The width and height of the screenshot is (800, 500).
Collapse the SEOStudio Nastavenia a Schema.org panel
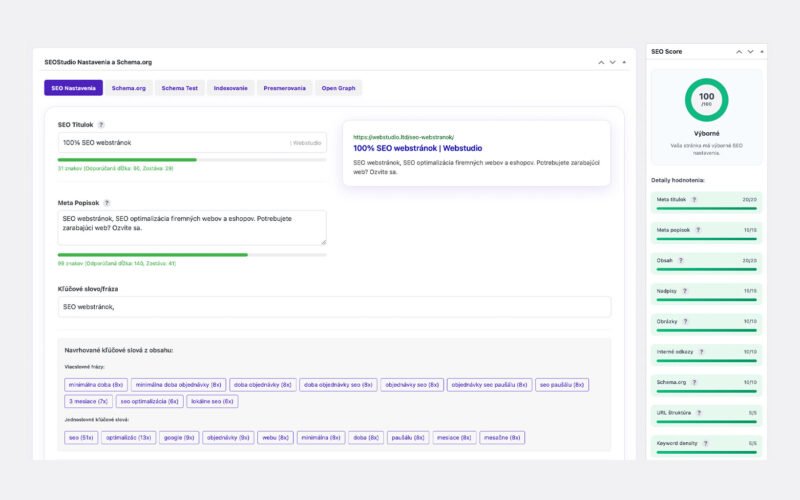point(624,62)
